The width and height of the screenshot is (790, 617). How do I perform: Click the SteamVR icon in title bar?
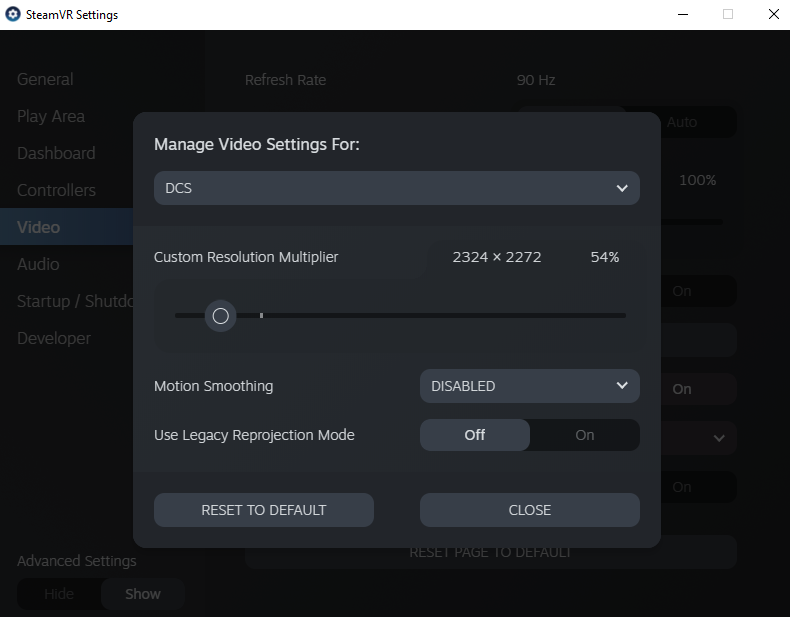[x=13, y=14]
